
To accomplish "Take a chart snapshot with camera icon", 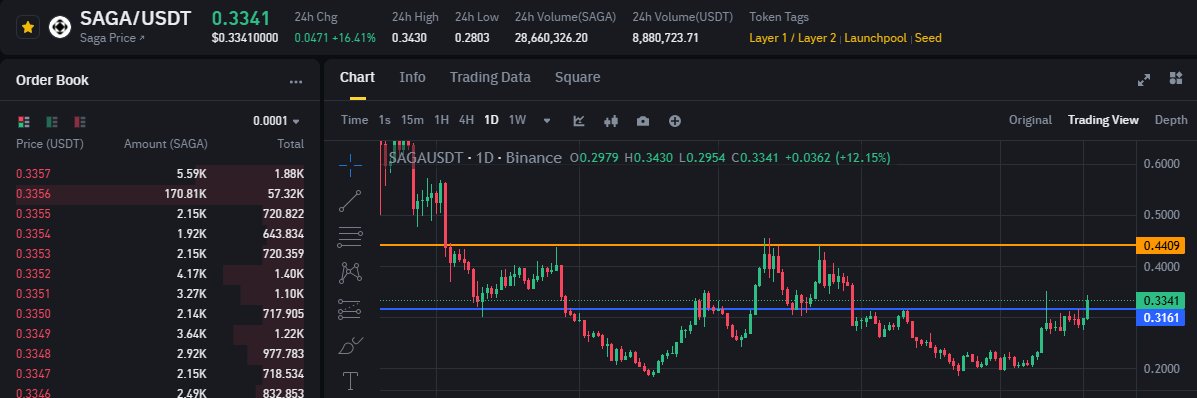I will (x=643, y=121).
